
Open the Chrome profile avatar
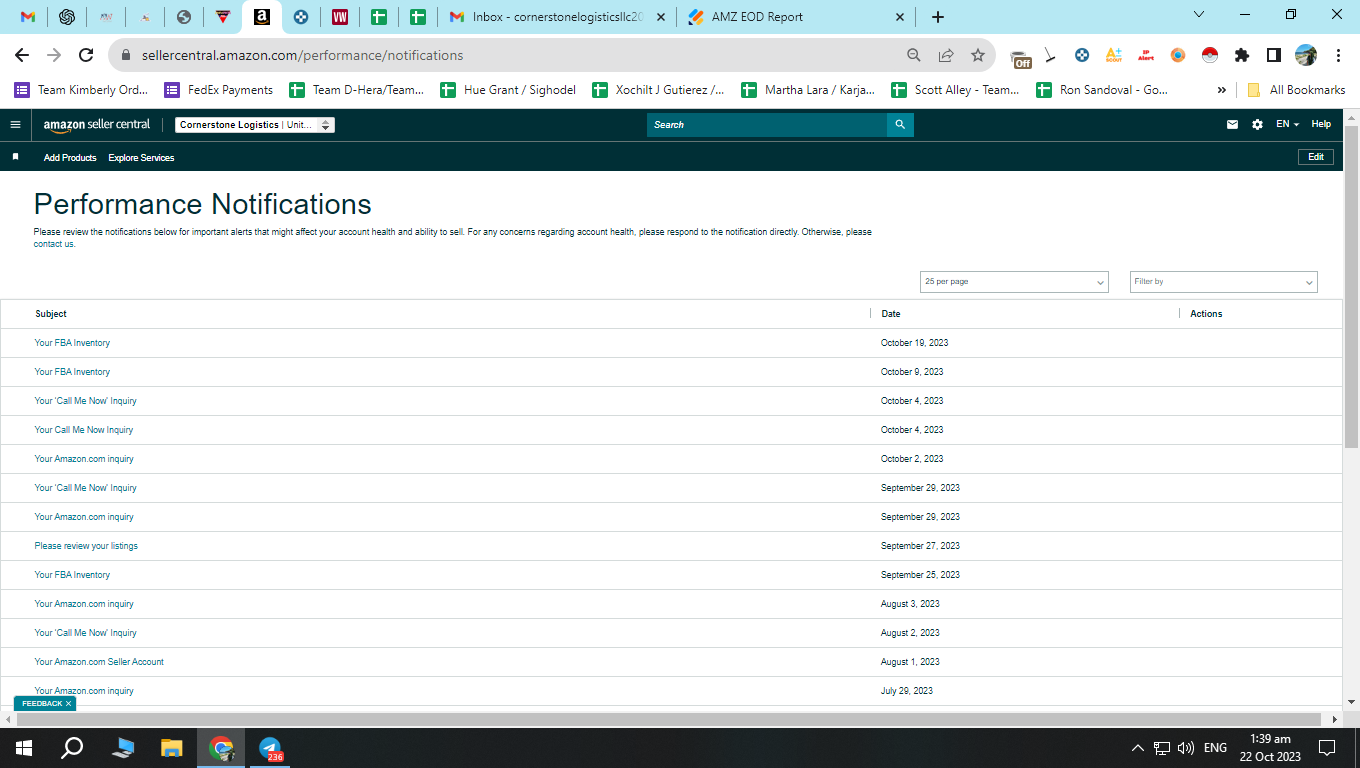click(x=1306, y=55)
